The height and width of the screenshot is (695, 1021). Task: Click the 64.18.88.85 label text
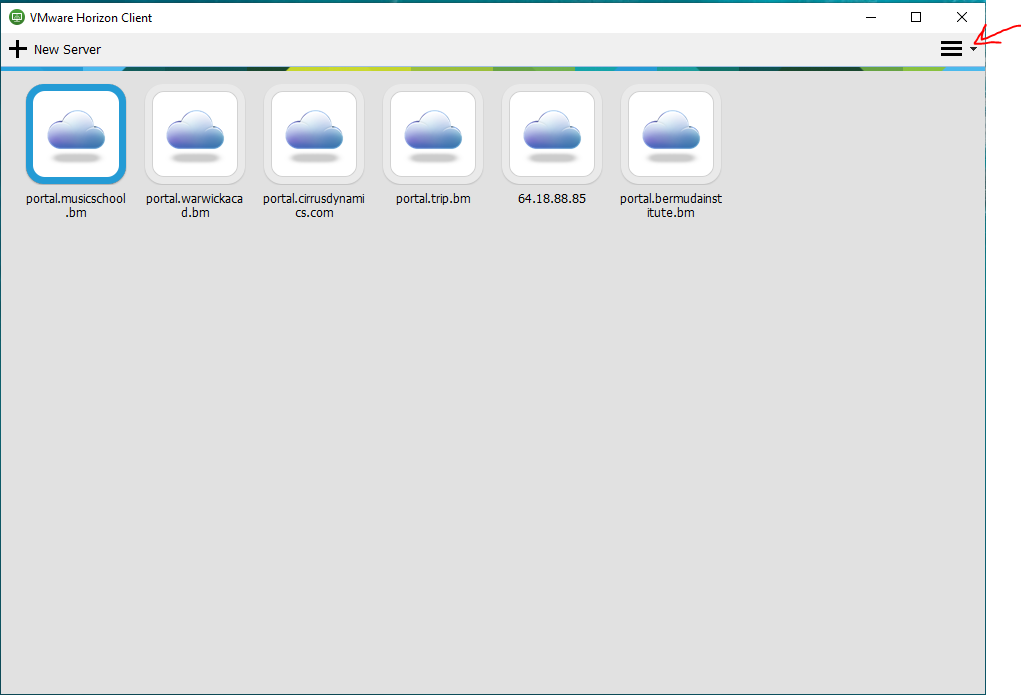tap(552, 199)
